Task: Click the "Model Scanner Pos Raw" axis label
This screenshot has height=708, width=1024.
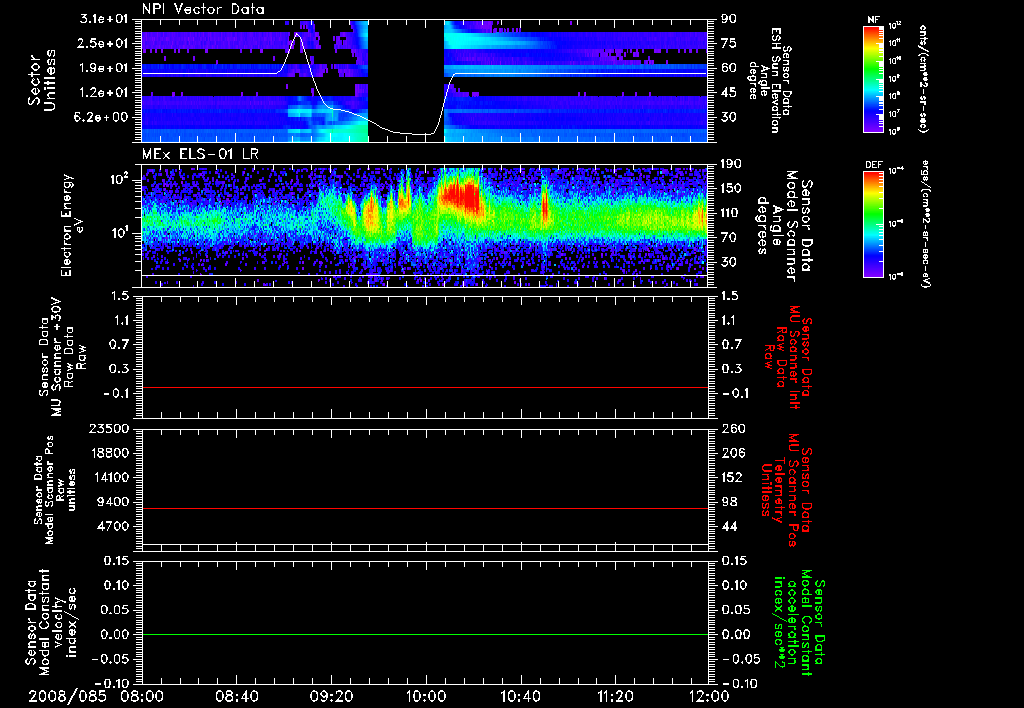Action: [55, 490]
